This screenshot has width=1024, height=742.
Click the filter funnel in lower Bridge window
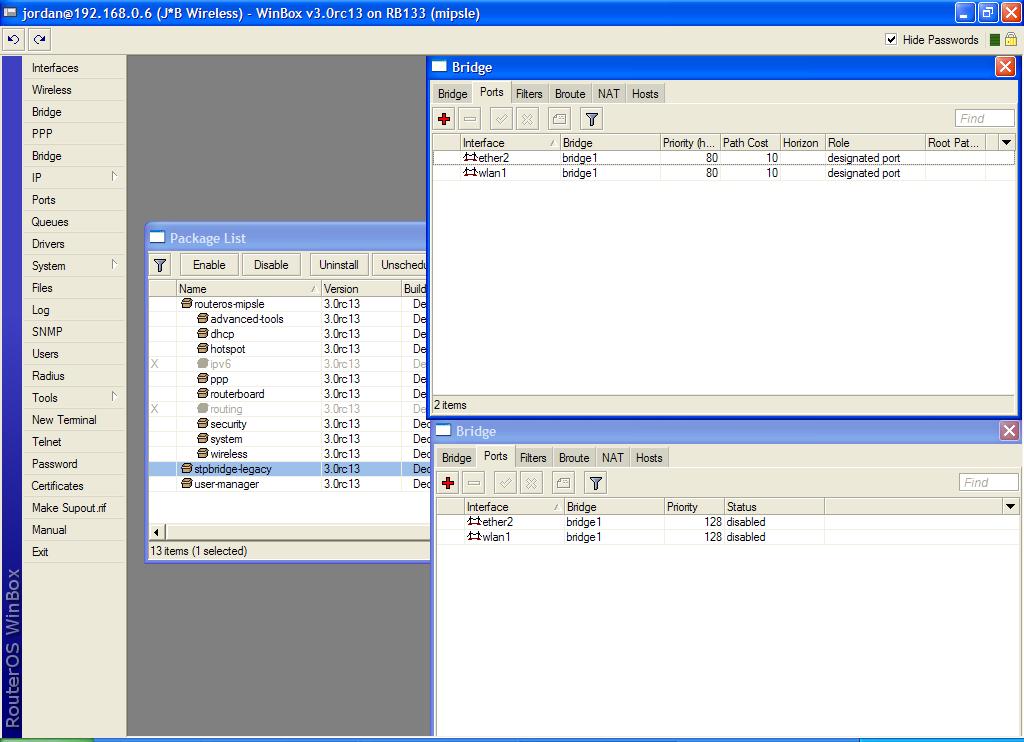coord(596,483)
